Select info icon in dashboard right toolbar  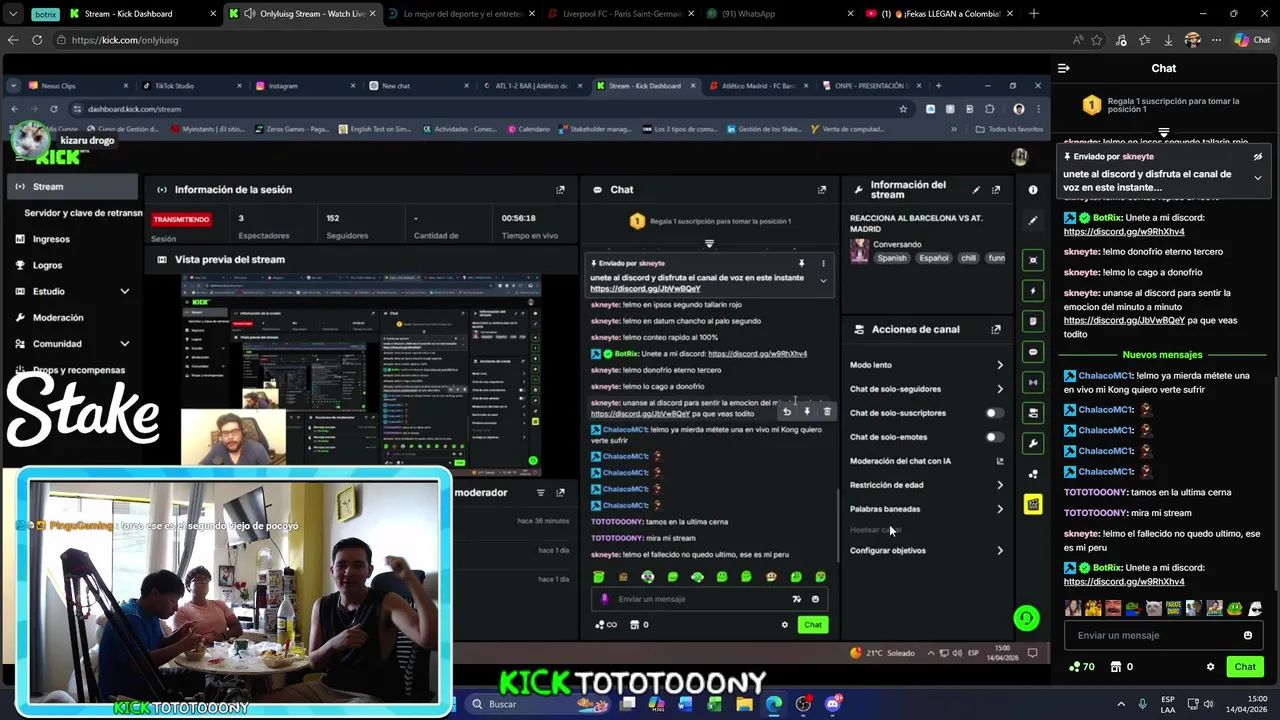point(1033,189)
